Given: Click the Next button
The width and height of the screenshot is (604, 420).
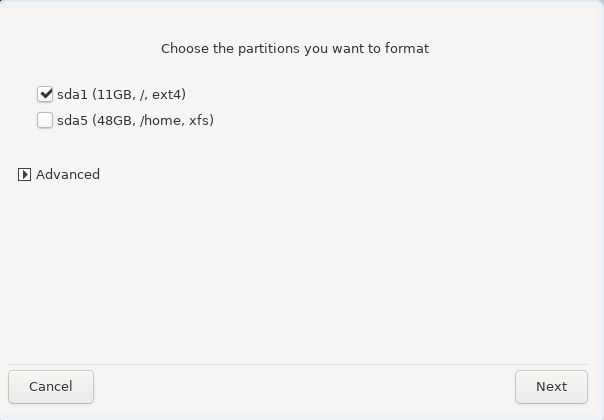Looking at the screenshot, I should coord(551,387).
